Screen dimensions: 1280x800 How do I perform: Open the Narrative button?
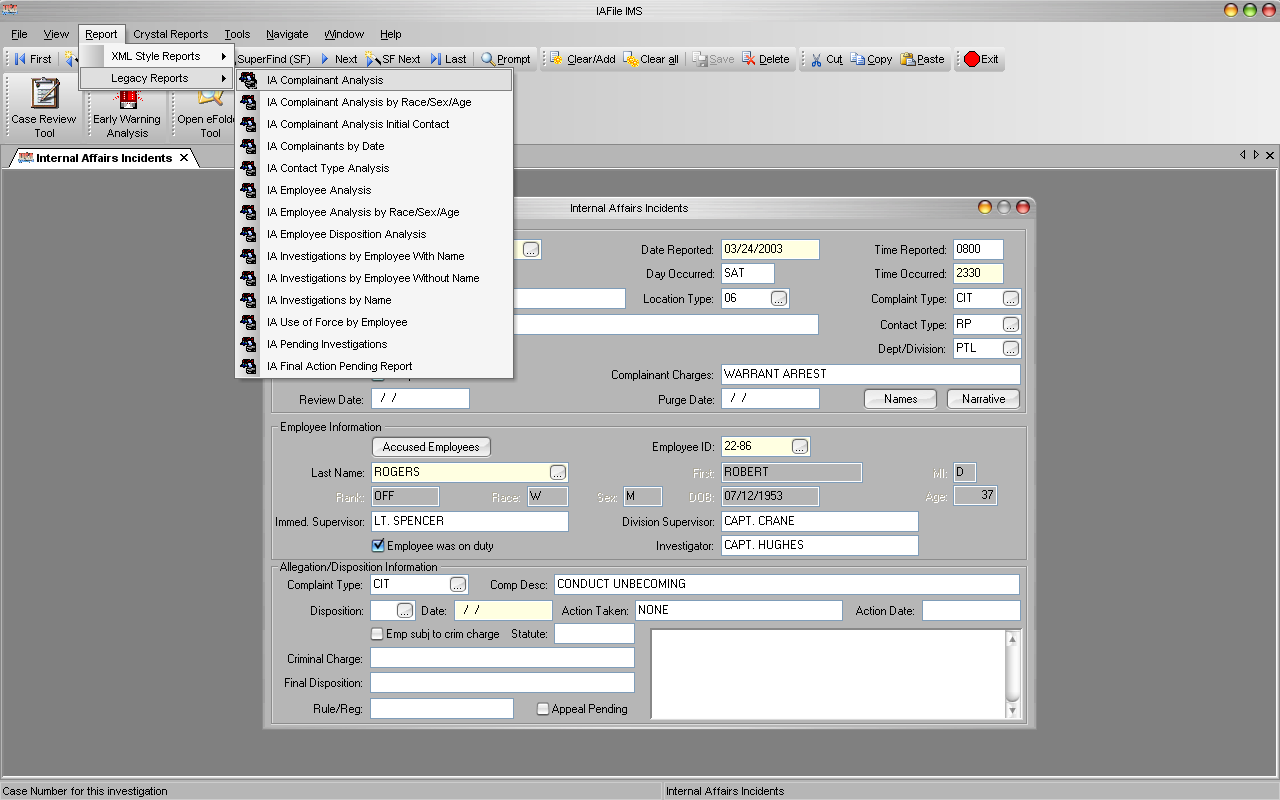983,399
